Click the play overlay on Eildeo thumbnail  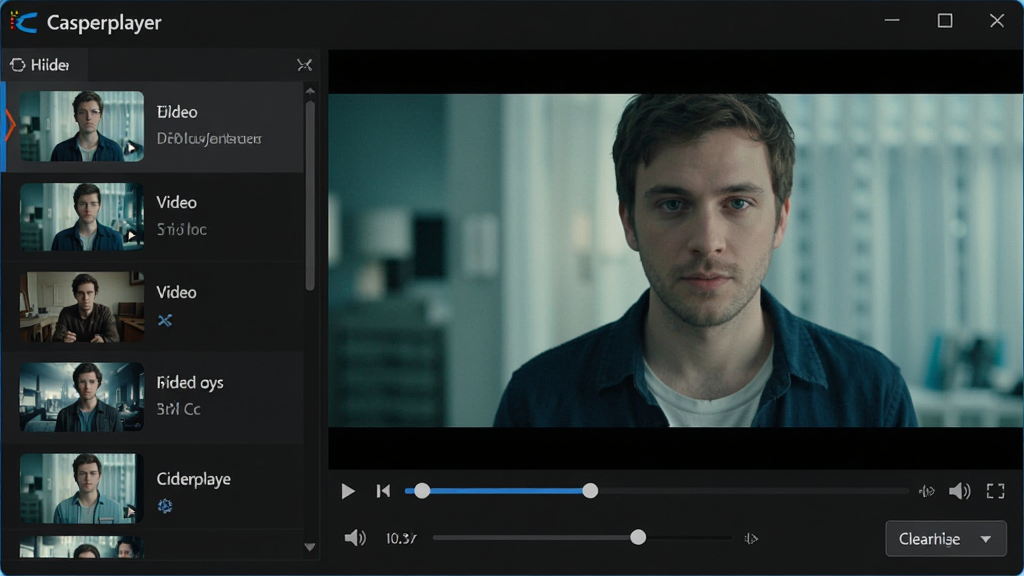[x=132, y=148]
